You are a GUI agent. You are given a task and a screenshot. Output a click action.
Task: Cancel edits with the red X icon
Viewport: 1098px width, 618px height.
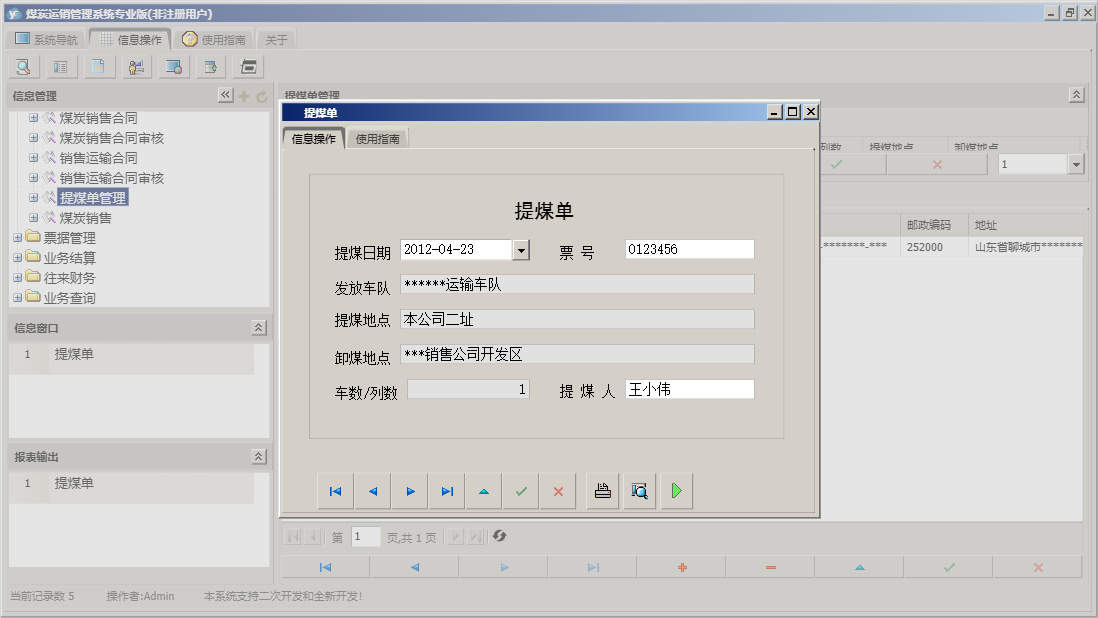click(x=557, y=490)
